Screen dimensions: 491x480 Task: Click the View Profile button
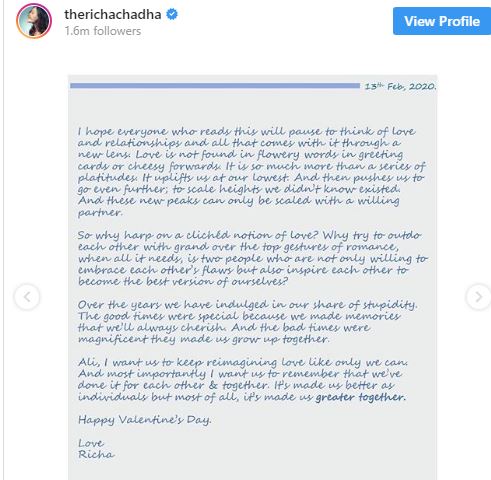[x=442, y=21]
